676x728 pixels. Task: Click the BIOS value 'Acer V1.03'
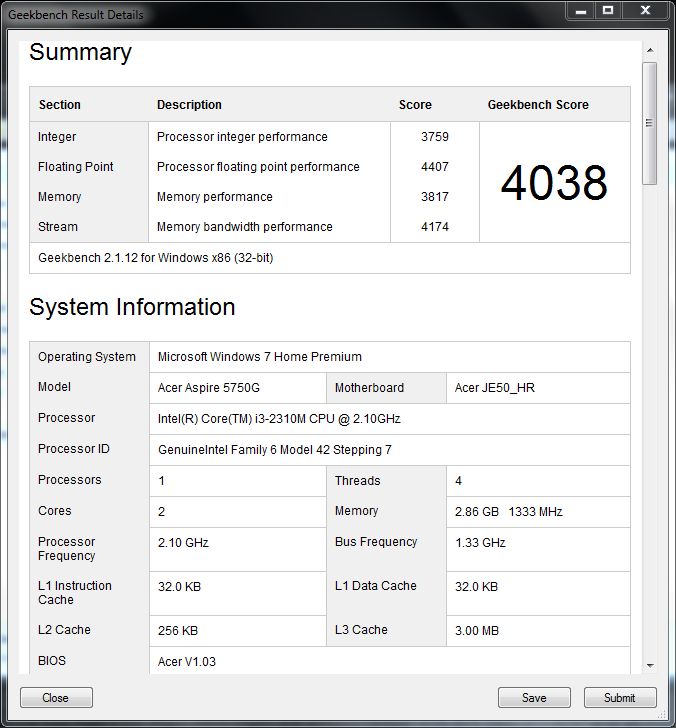187,662
